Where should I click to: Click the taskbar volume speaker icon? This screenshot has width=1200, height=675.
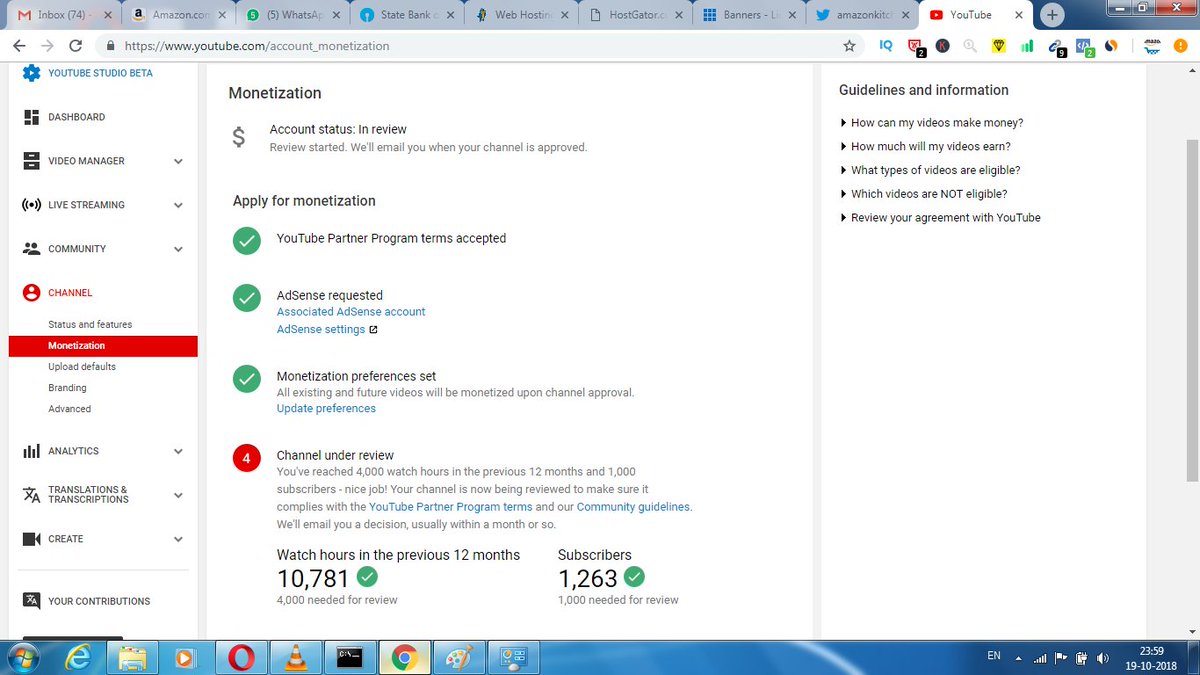tap(1103, 658)
